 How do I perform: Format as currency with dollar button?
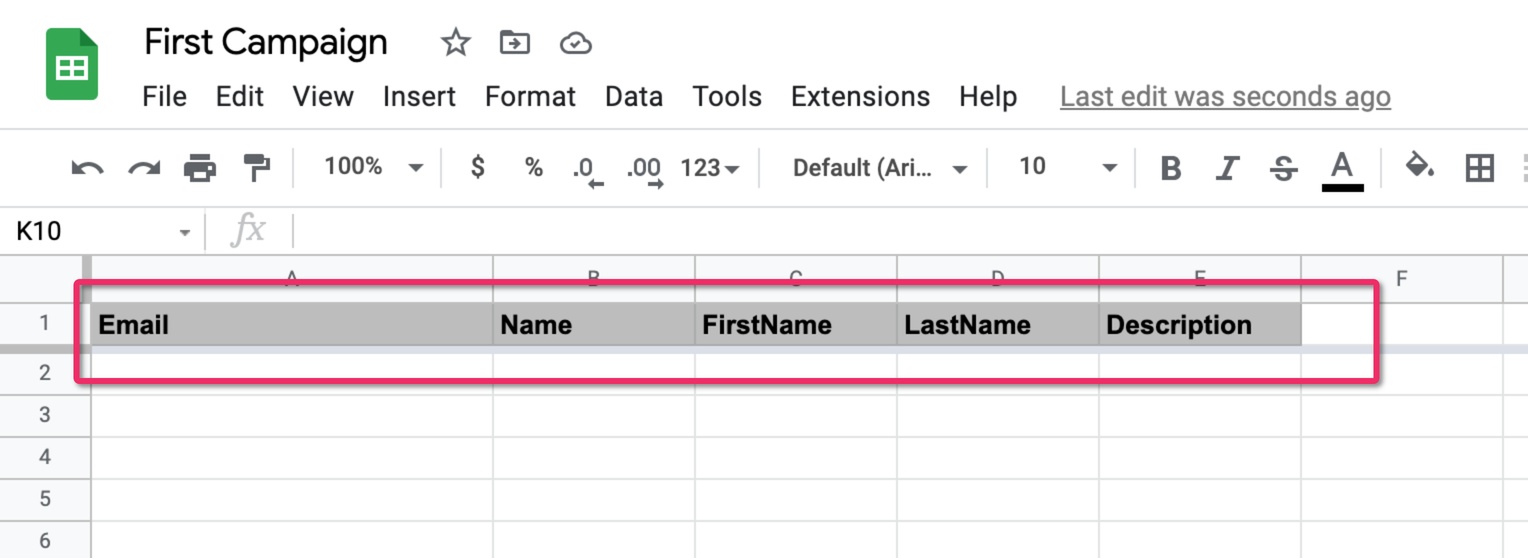[478, 167]
